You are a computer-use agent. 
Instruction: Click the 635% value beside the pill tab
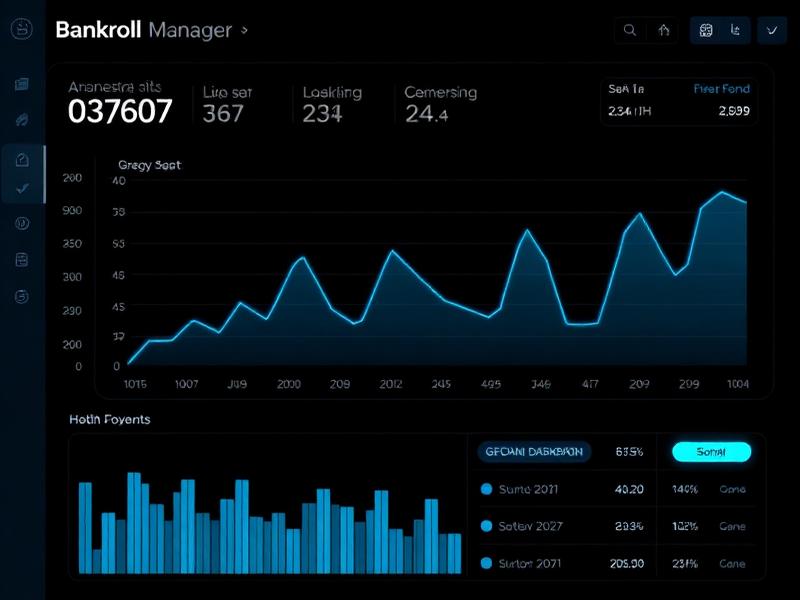(629, 452)
